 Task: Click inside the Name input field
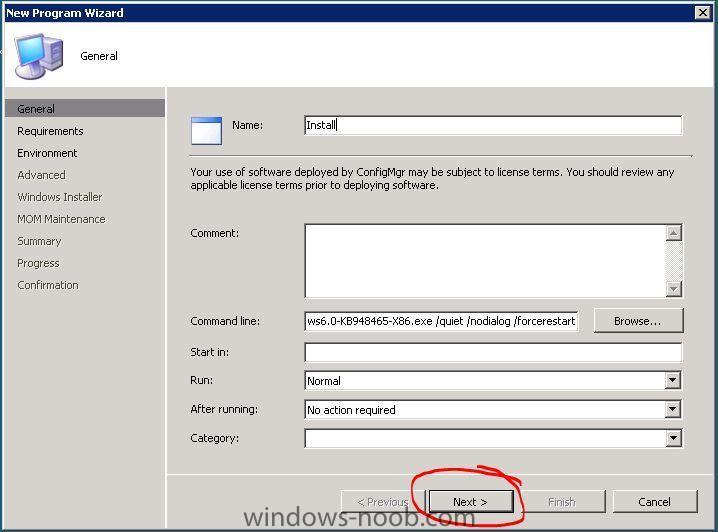(493, 125)
